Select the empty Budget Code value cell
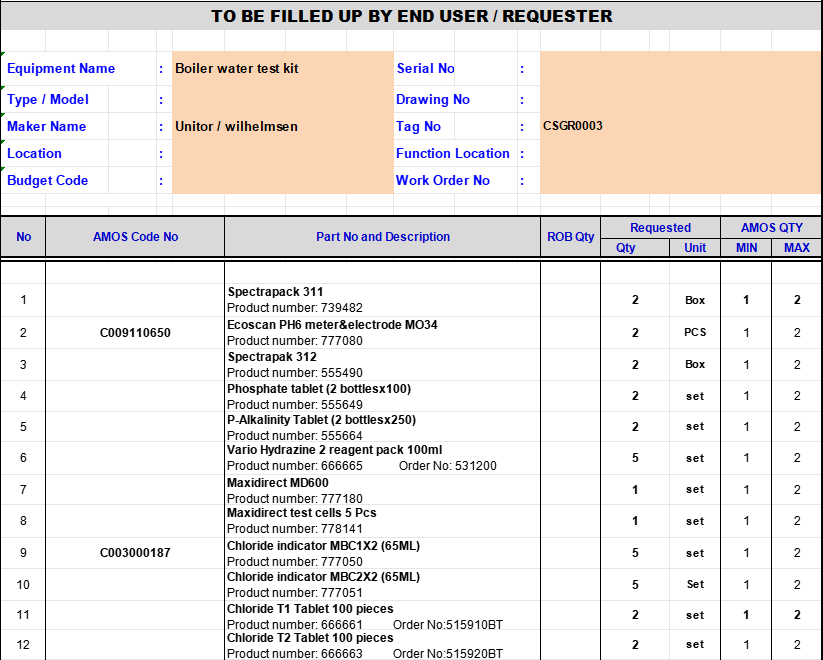The height and width of the screenshot is (660, 823). 282,181
